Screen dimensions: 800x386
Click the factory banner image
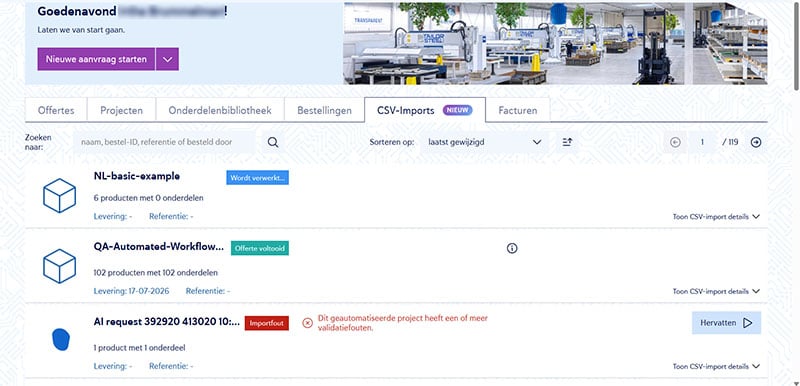[555, 43]
